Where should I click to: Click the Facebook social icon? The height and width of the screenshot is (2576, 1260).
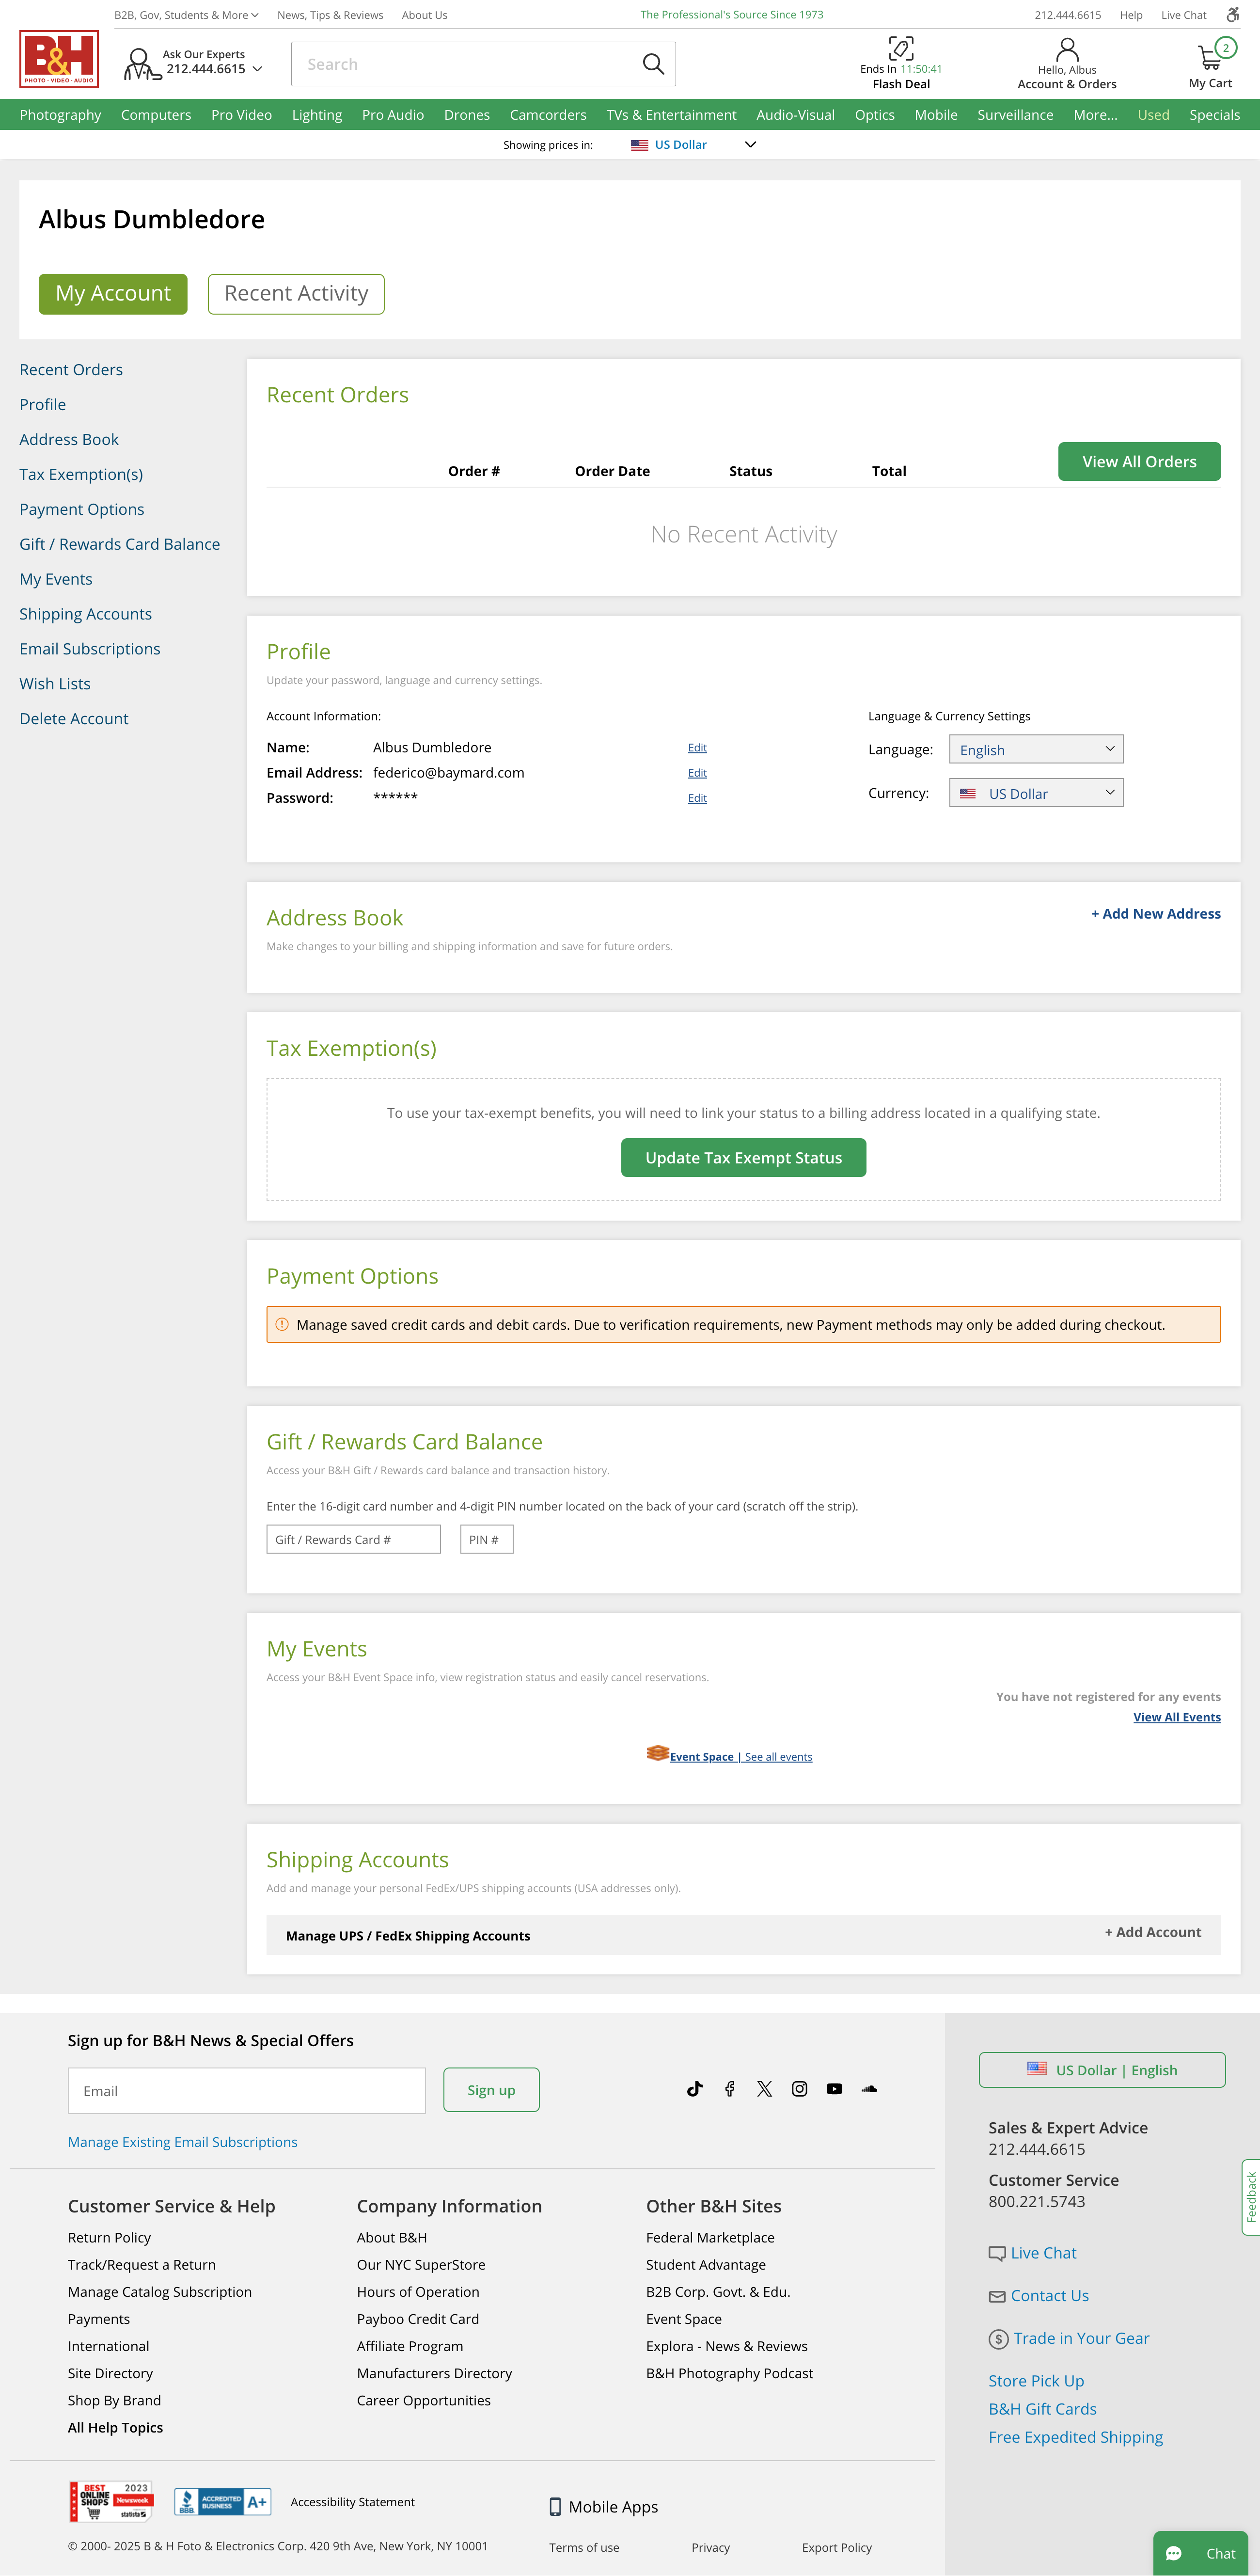coord(730,2089)
